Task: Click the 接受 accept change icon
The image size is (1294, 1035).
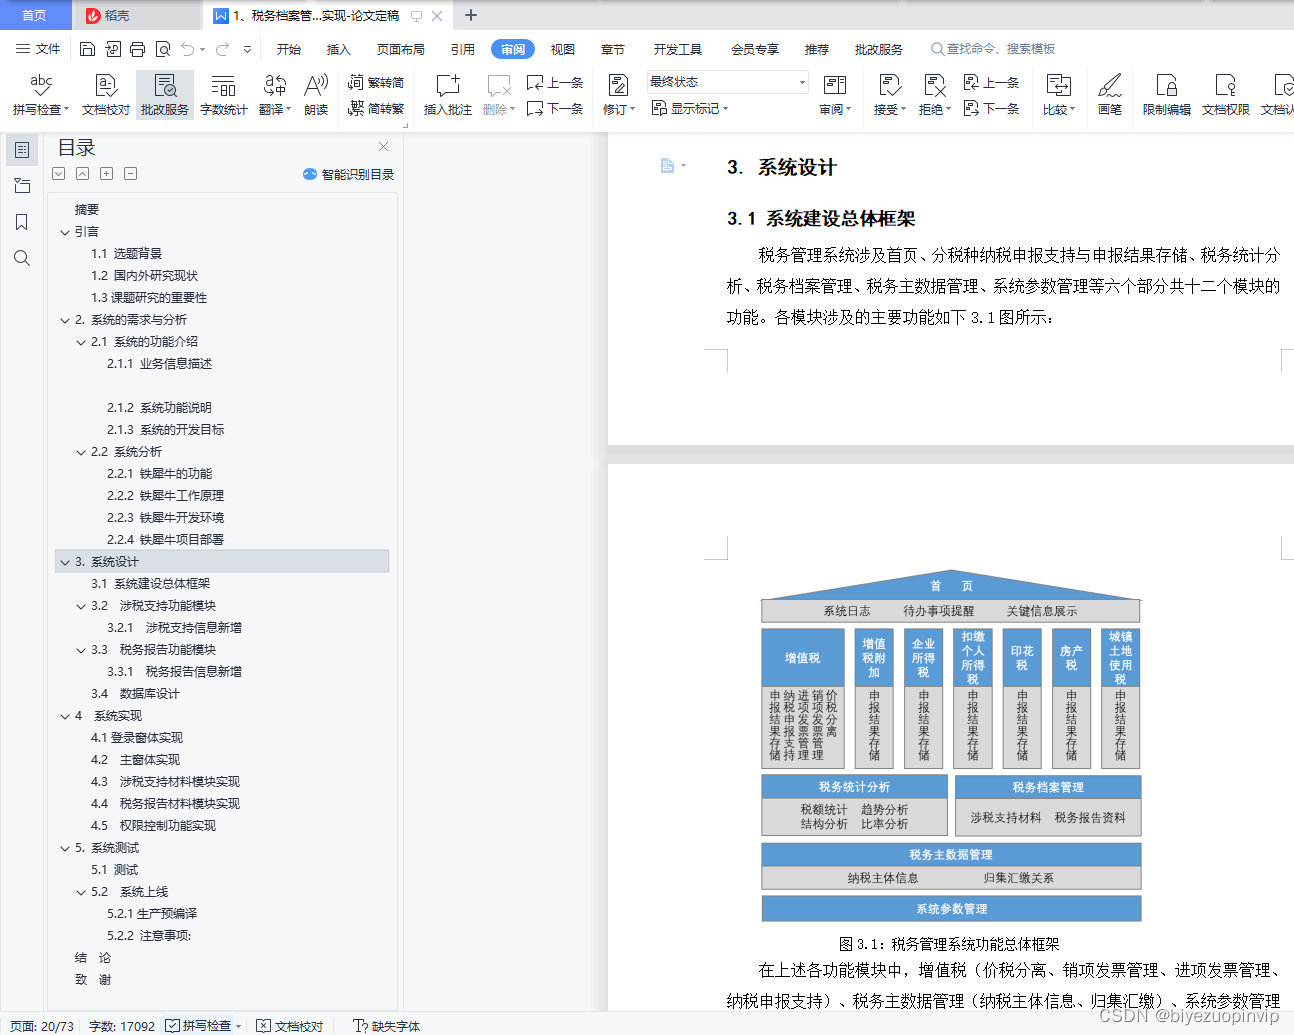Action: [x=889, y=86]
